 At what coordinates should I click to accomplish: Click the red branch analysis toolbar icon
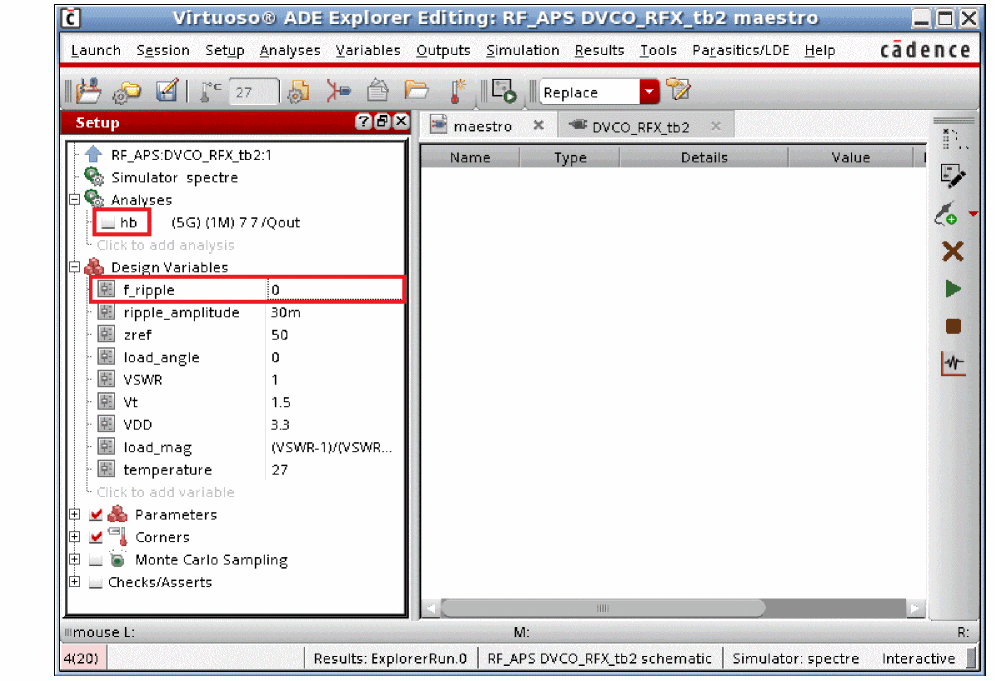click(x=338, y=91)
